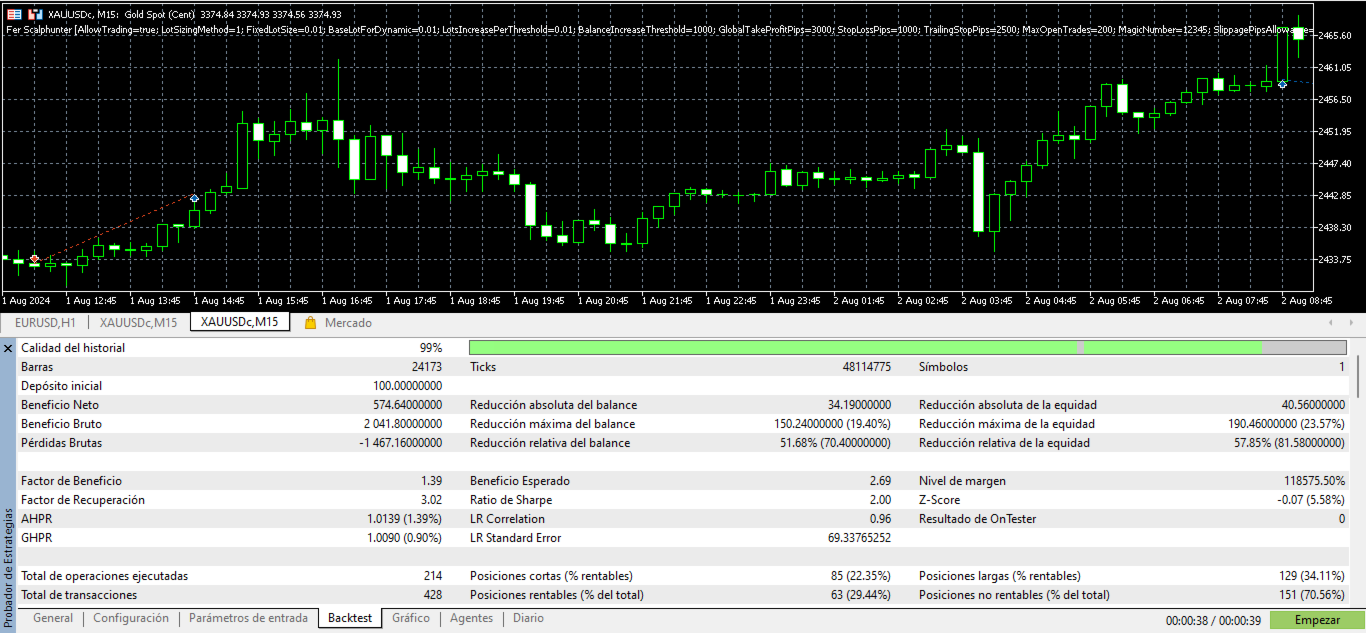Click the Ticks value 48114775
1366x633 pixels.
click(866, 367)
